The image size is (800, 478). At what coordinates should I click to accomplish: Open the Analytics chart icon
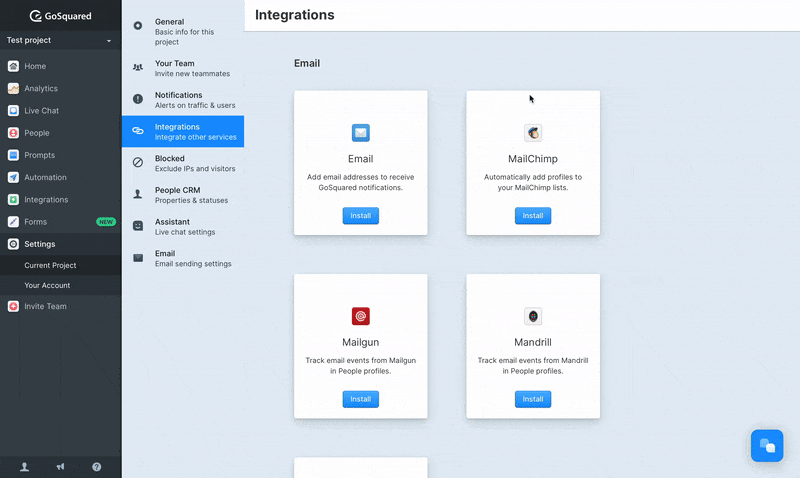13,88
